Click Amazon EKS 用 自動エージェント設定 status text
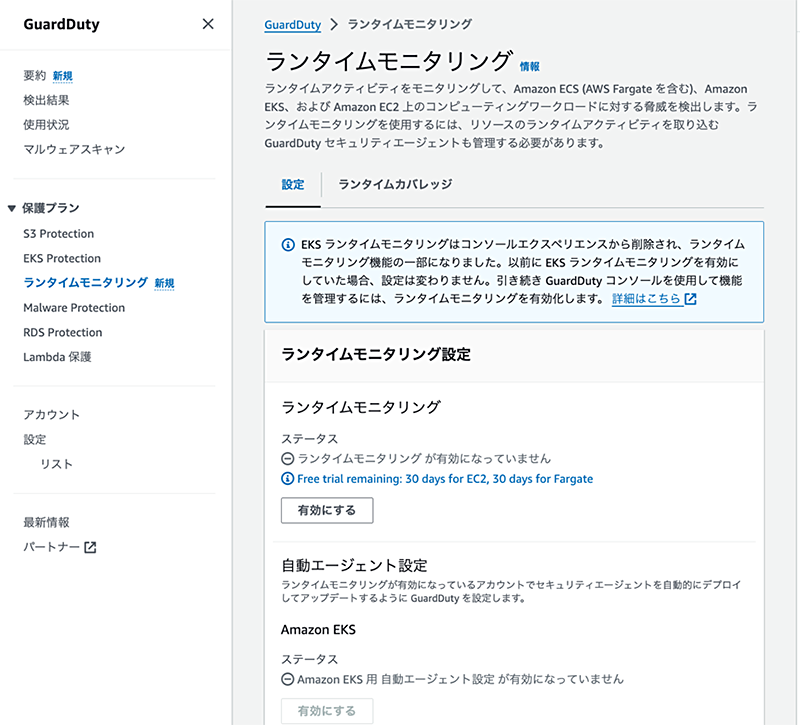This screenshot has width=800, height=725. 460,679
